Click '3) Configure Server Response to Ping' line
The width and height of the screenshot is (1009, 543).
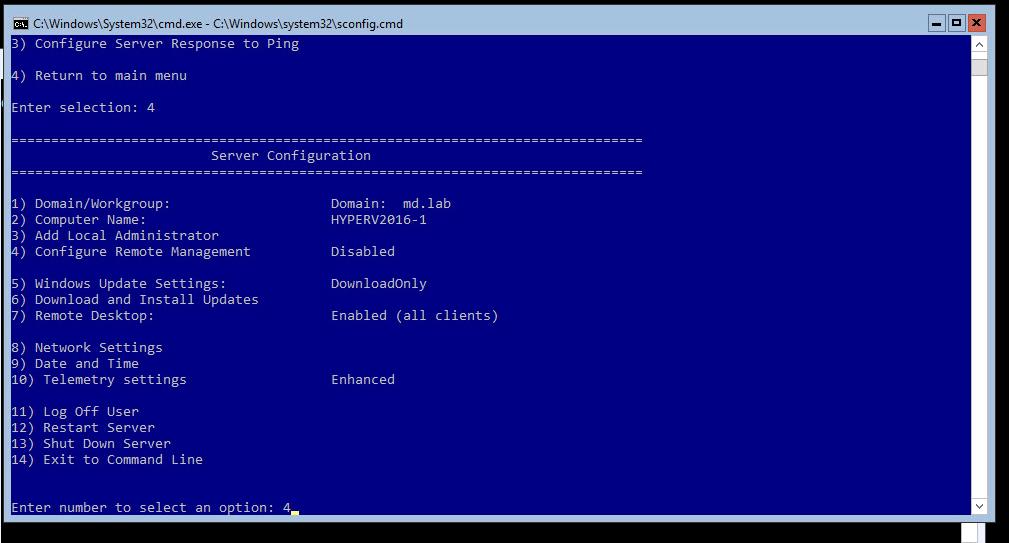pos(155,44)
